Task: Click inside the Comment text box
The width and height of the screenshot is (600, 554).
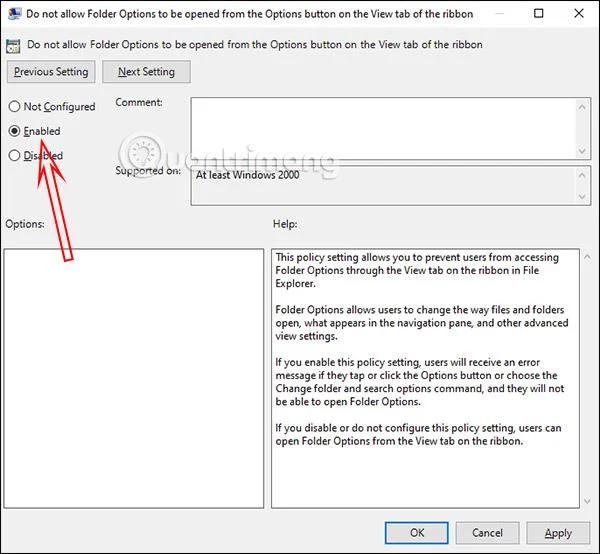Action: (383, 128)
